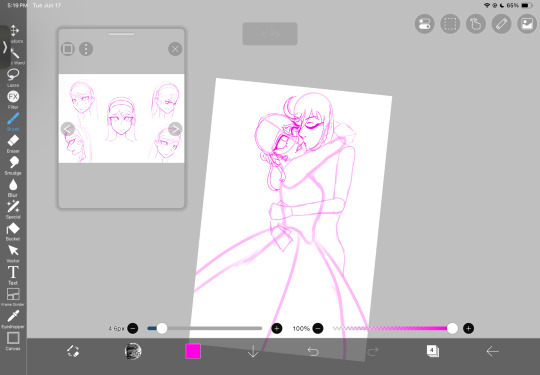
Task: Check the Wi-Fi status icon
Action: tap(487, 6)
